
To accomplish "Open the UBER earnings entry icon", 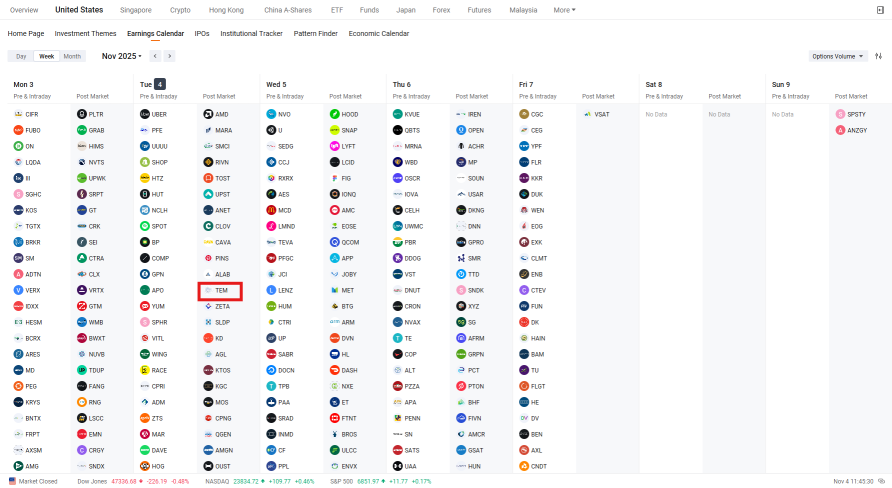I will 145,115.
